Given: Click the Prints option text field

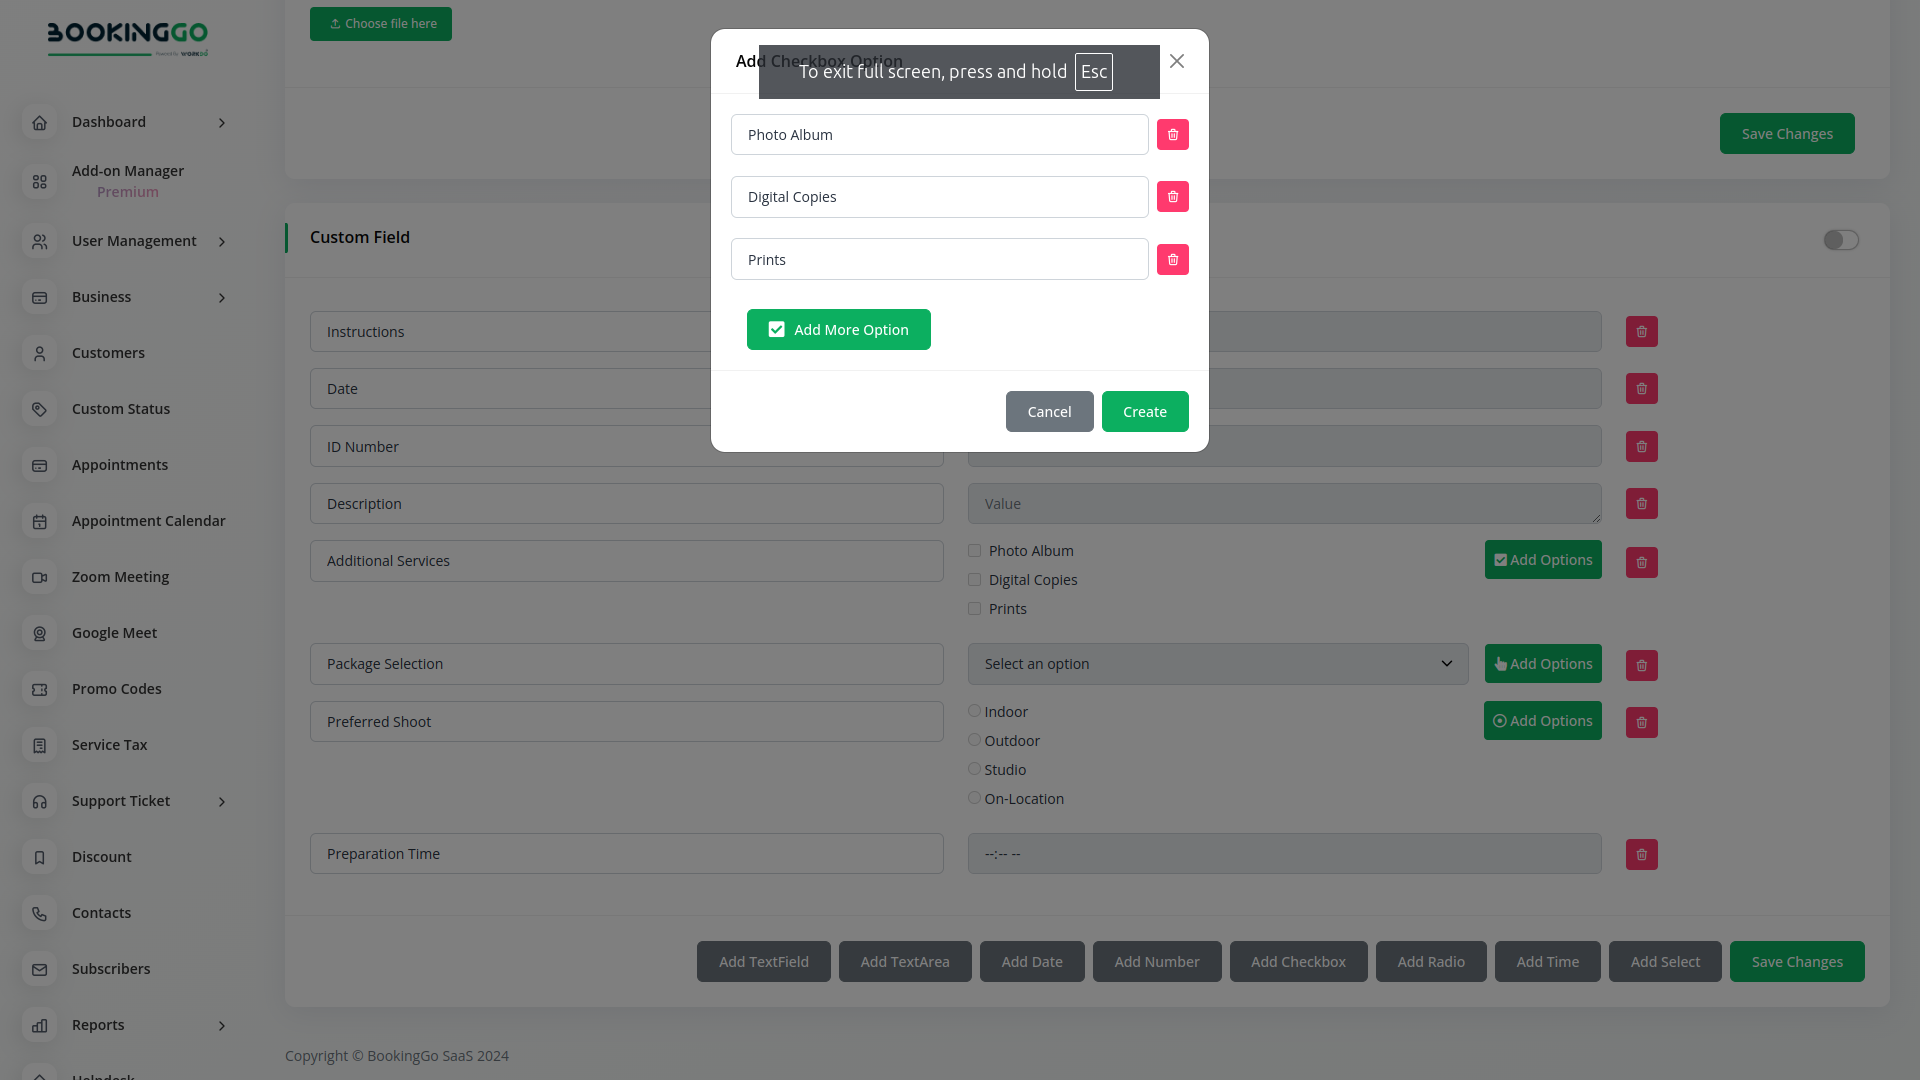Looking at the screenshot, I should tap(939, 260).
